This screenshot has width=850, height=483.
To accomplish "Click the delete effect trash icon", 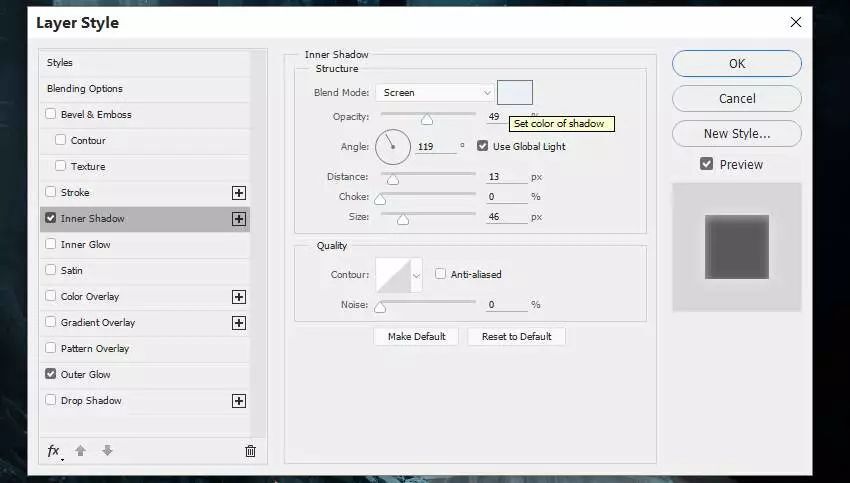I will (250, 451).
